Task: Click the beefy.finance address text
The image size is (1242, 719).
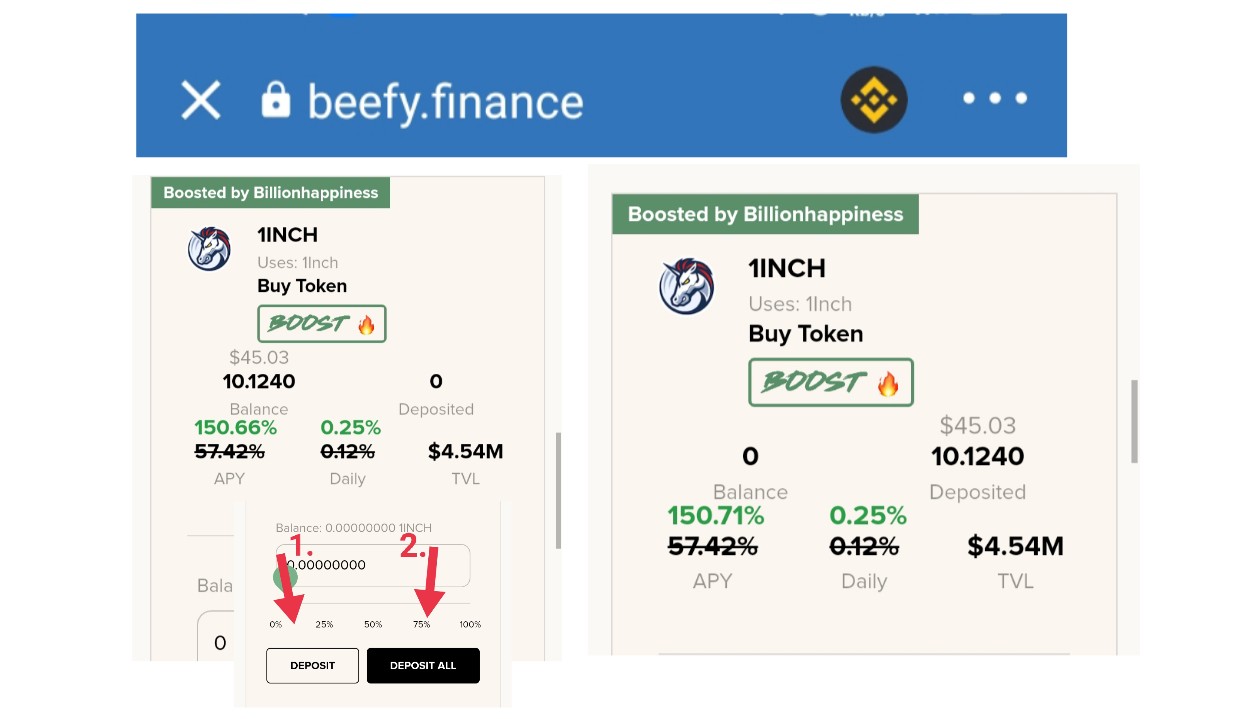Action: (445, 102)
